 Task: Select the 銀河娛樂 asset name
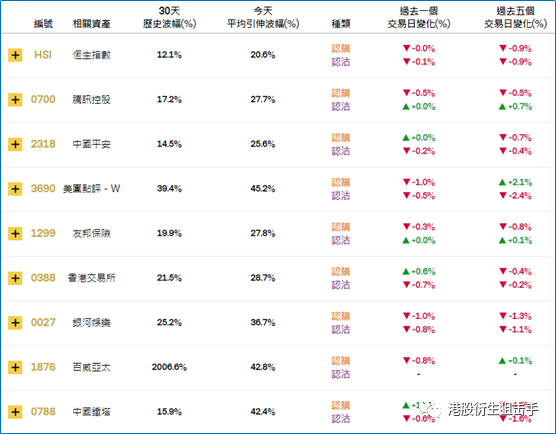tap(91, 323)
